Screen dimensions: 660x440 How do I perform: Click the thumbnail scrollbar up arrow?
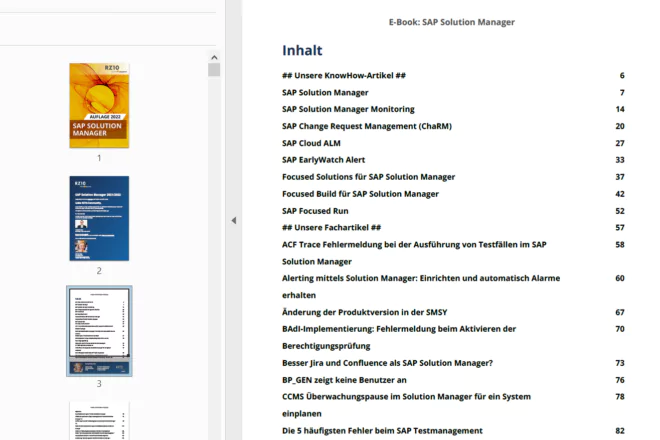point(214,57)
